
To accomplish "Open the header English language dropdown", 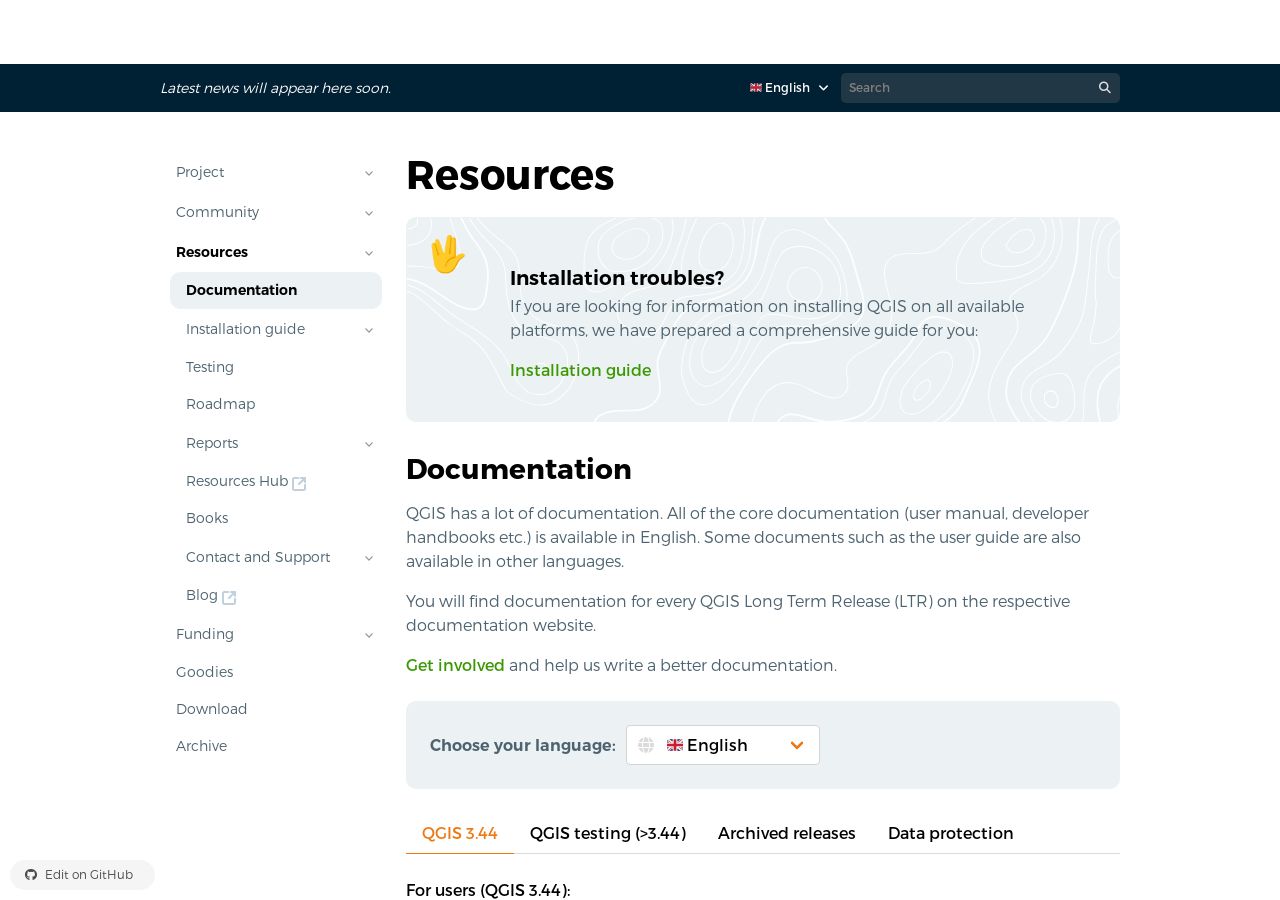I will point(789,88).
